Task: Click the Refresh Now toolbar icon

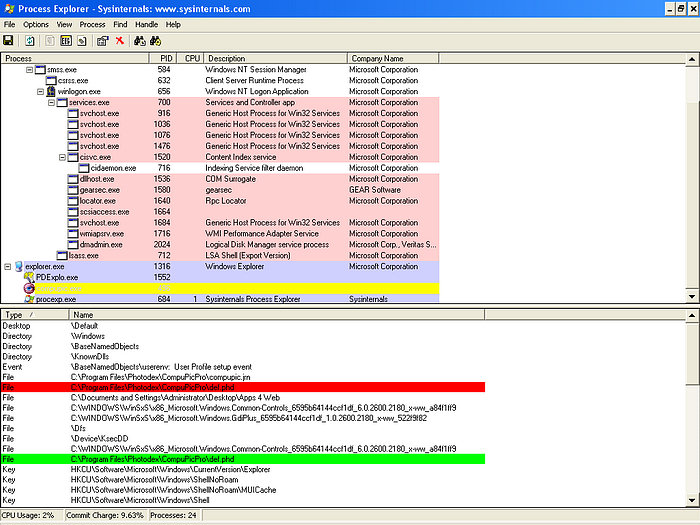Action: [x=29, y=41]
